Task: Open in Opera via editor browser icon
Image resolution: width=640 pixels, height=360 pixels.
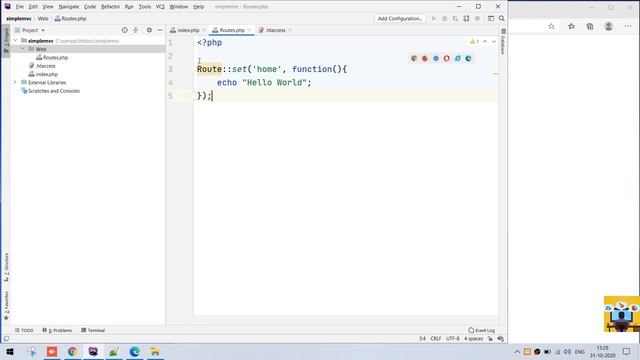Action: (x=447, y=58)
